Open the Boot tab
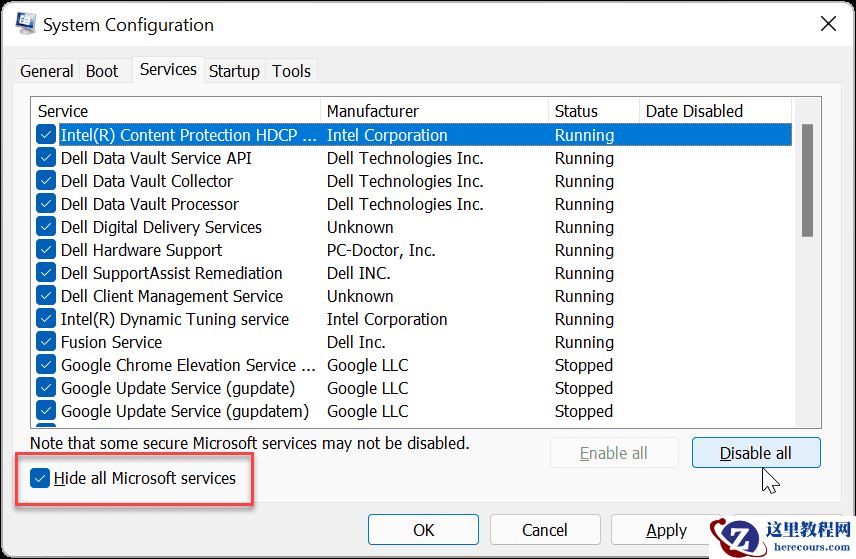Screen dimensions: 856x559 102,71
